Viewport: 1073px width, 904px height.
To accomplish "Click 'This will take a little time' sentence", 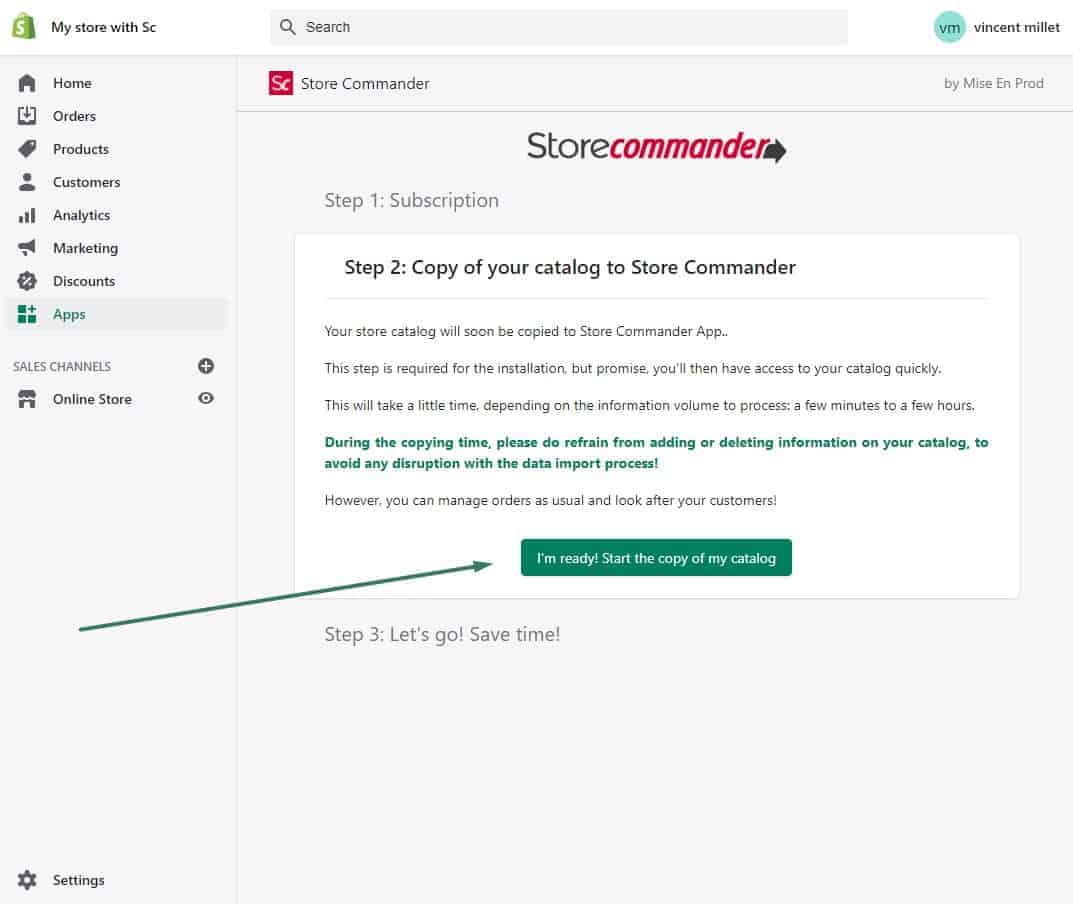I will click(x=649, y=405).
